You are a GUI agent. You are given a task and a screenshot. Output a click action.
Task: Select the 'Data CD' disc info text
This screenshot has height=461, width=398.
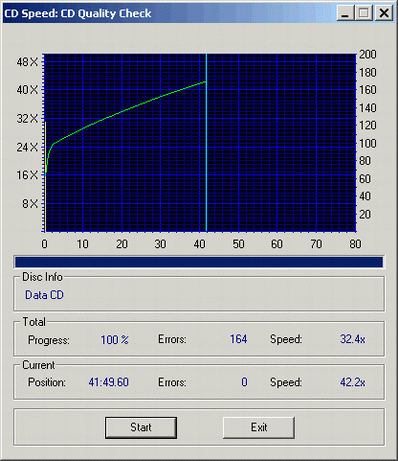point(44,295)
